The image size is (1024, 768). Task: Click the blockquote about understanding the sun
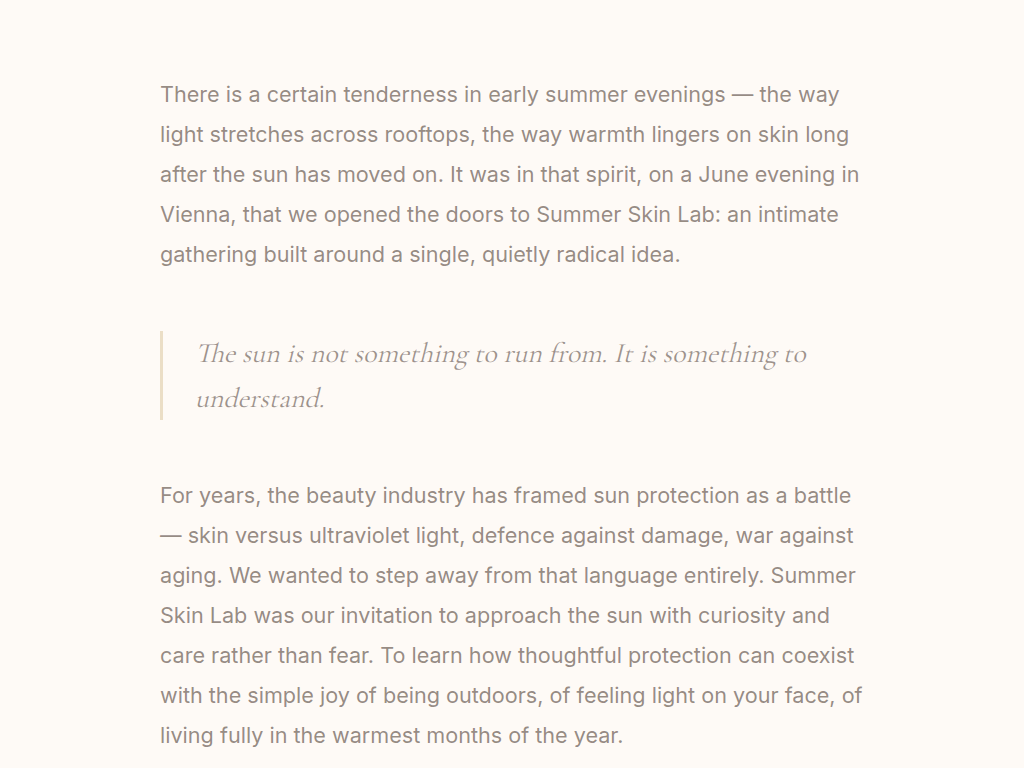coord(500,375)
